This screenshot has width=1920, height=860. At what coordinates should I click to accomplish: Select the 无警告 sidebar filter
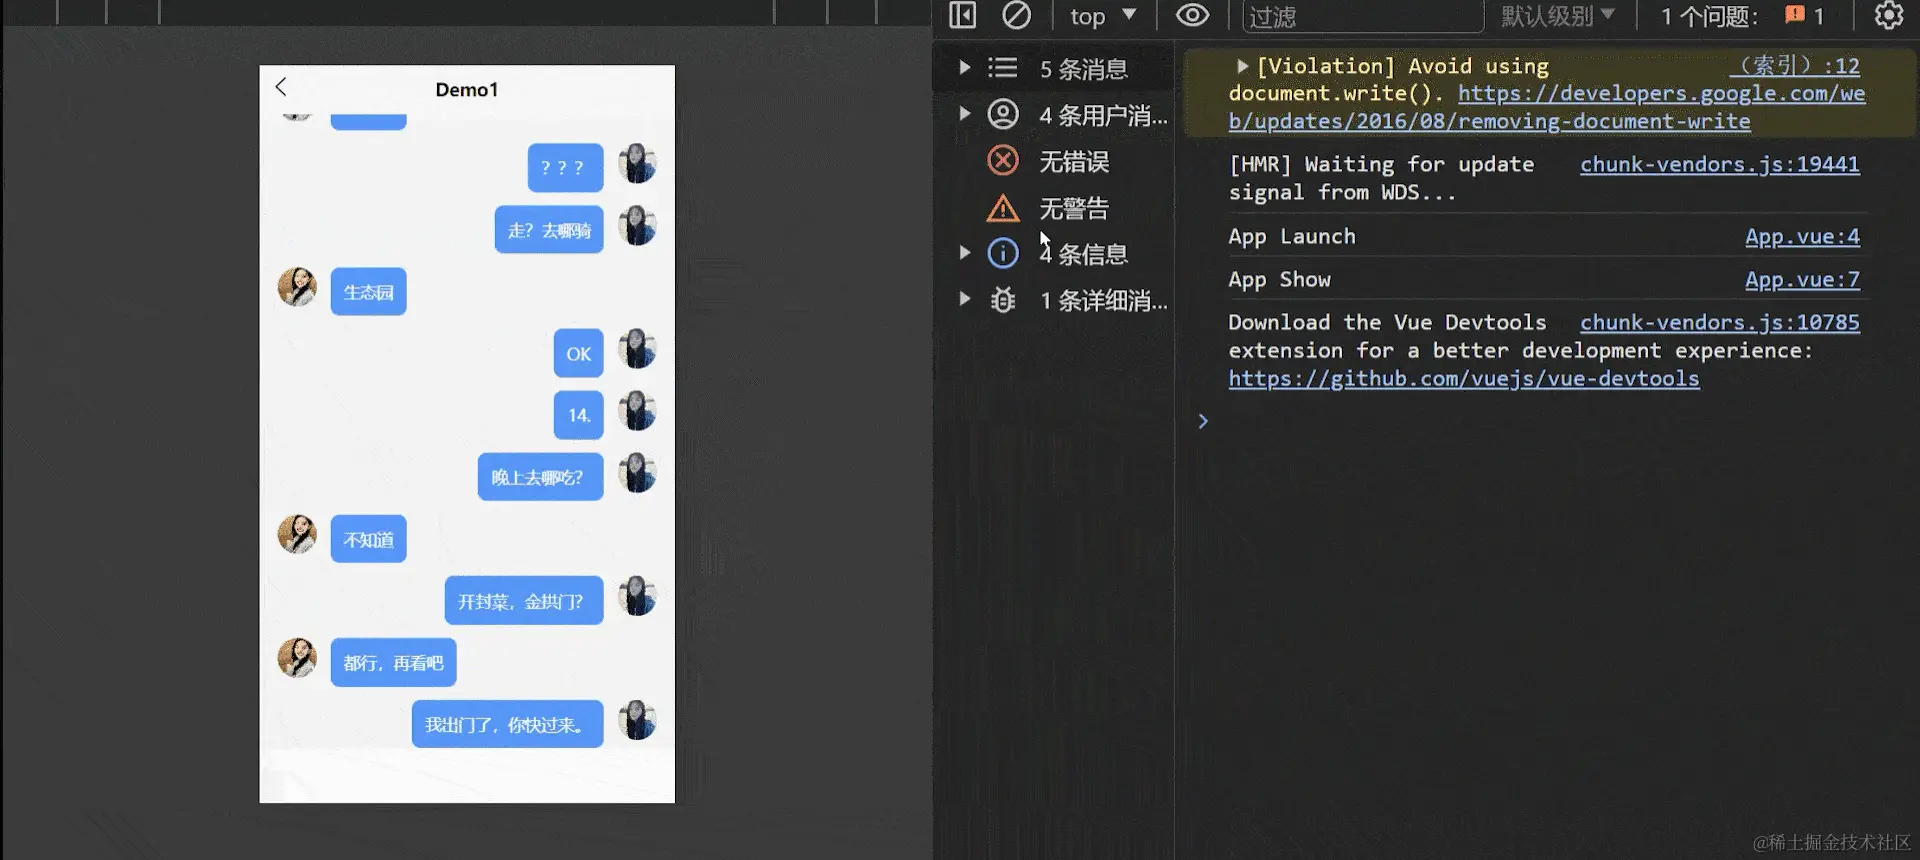pos(1074,208)
